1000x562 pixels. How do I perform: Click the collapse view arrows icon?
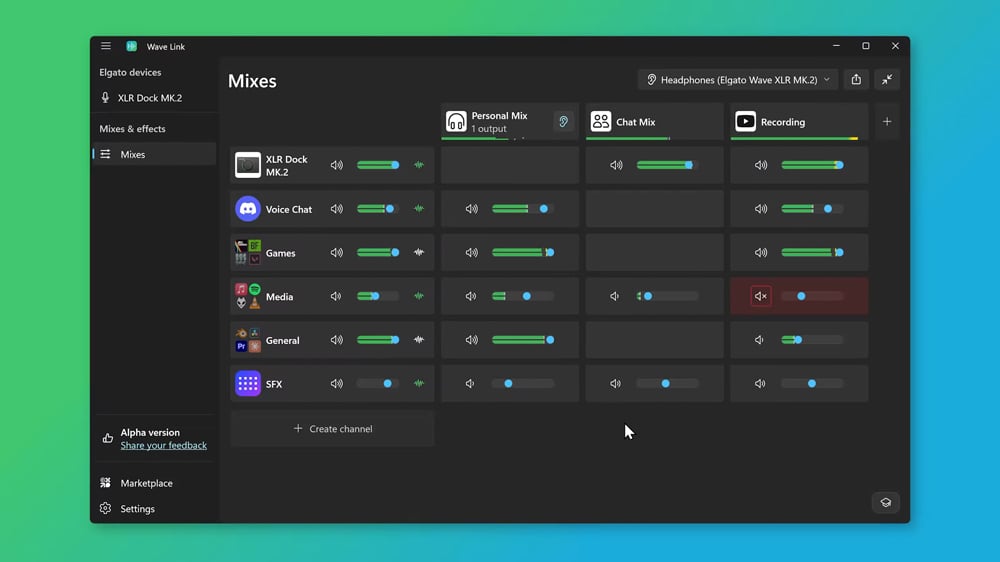pos(887,80)
